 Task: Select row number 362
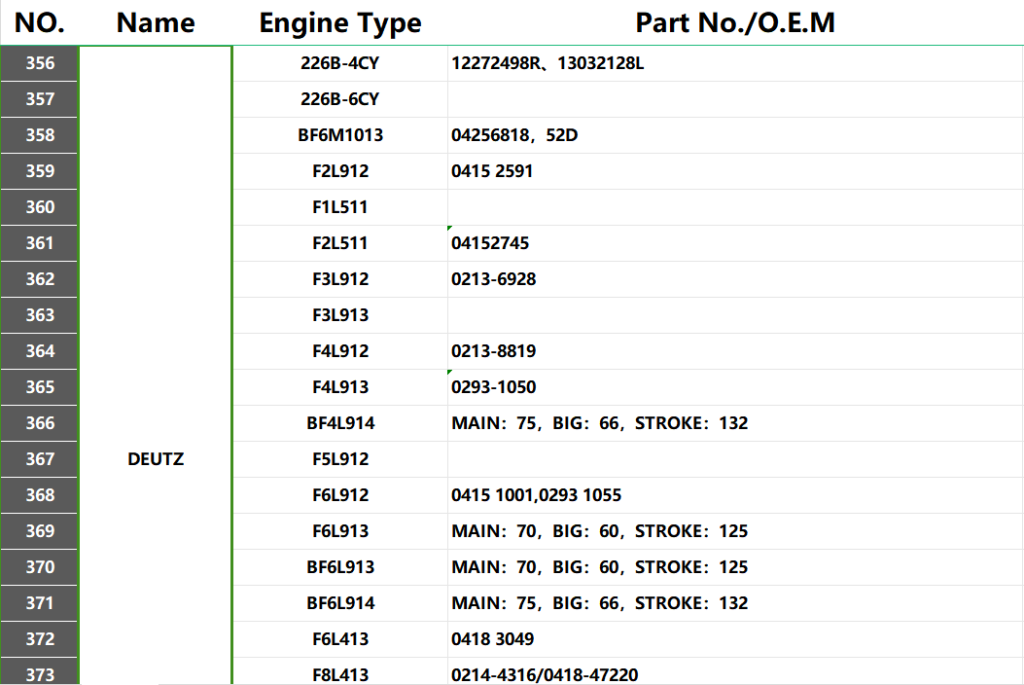click(x=40, y=279)
